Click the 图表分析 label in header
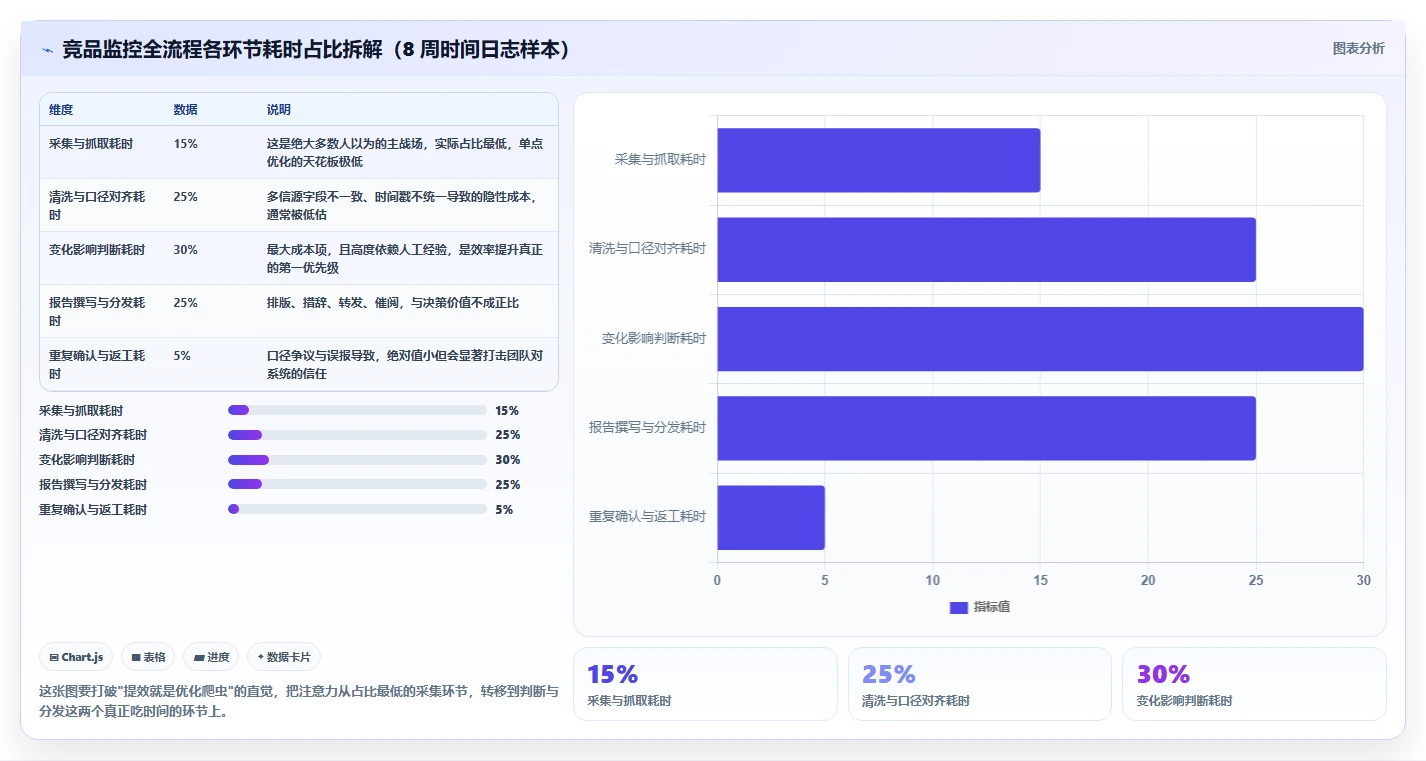This screenshot has width=1426, height=761. 1358,48
